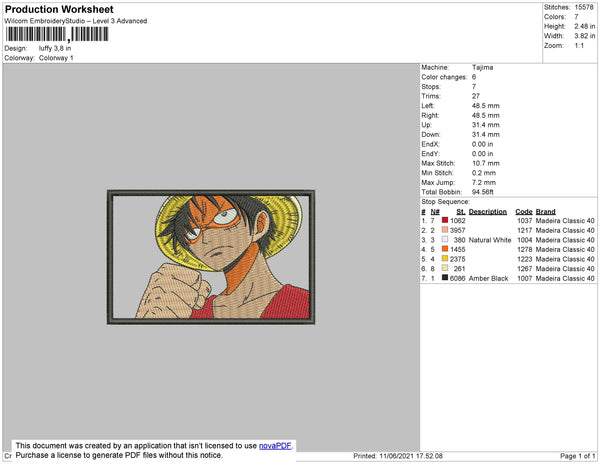Select the Amber Black swatch for thread 6086
The image size is (600, 464).
pos(445,278)
